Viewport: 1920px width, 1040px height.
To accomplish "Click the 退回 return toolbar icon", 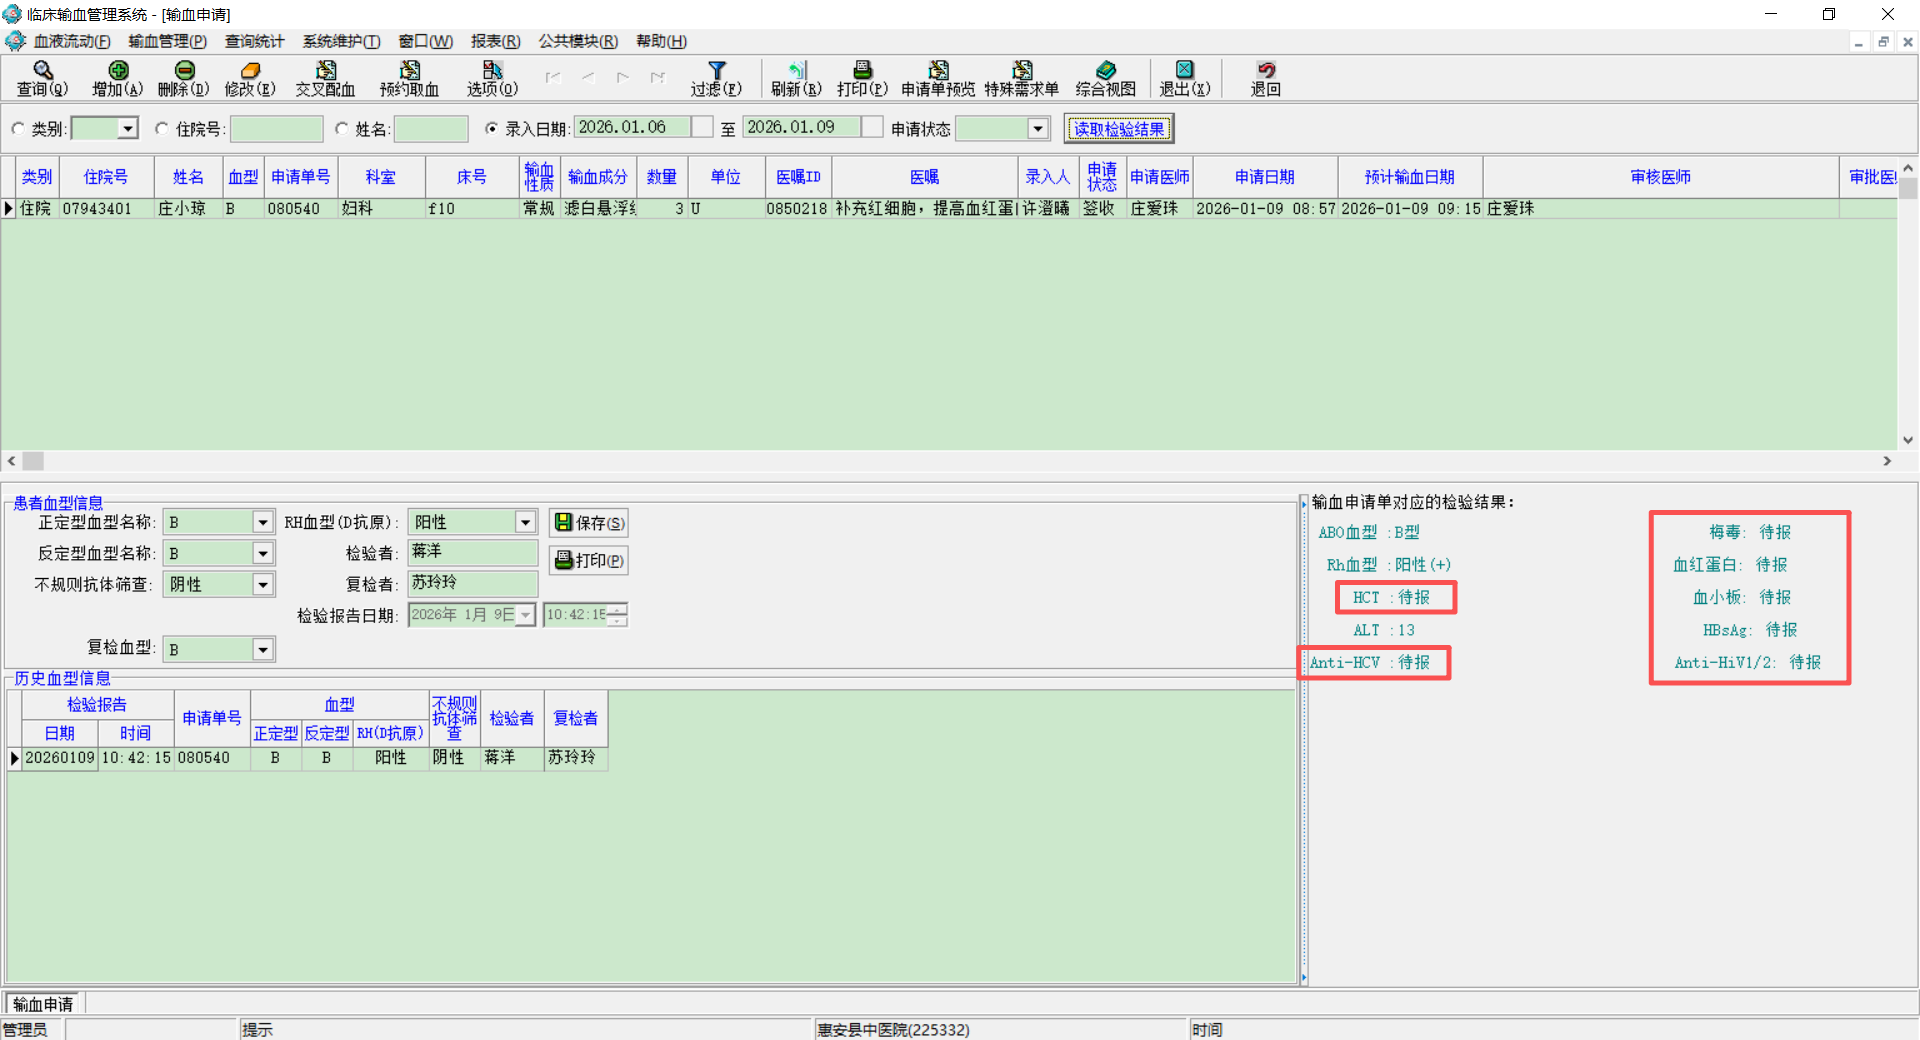I will coord(1266,78).
